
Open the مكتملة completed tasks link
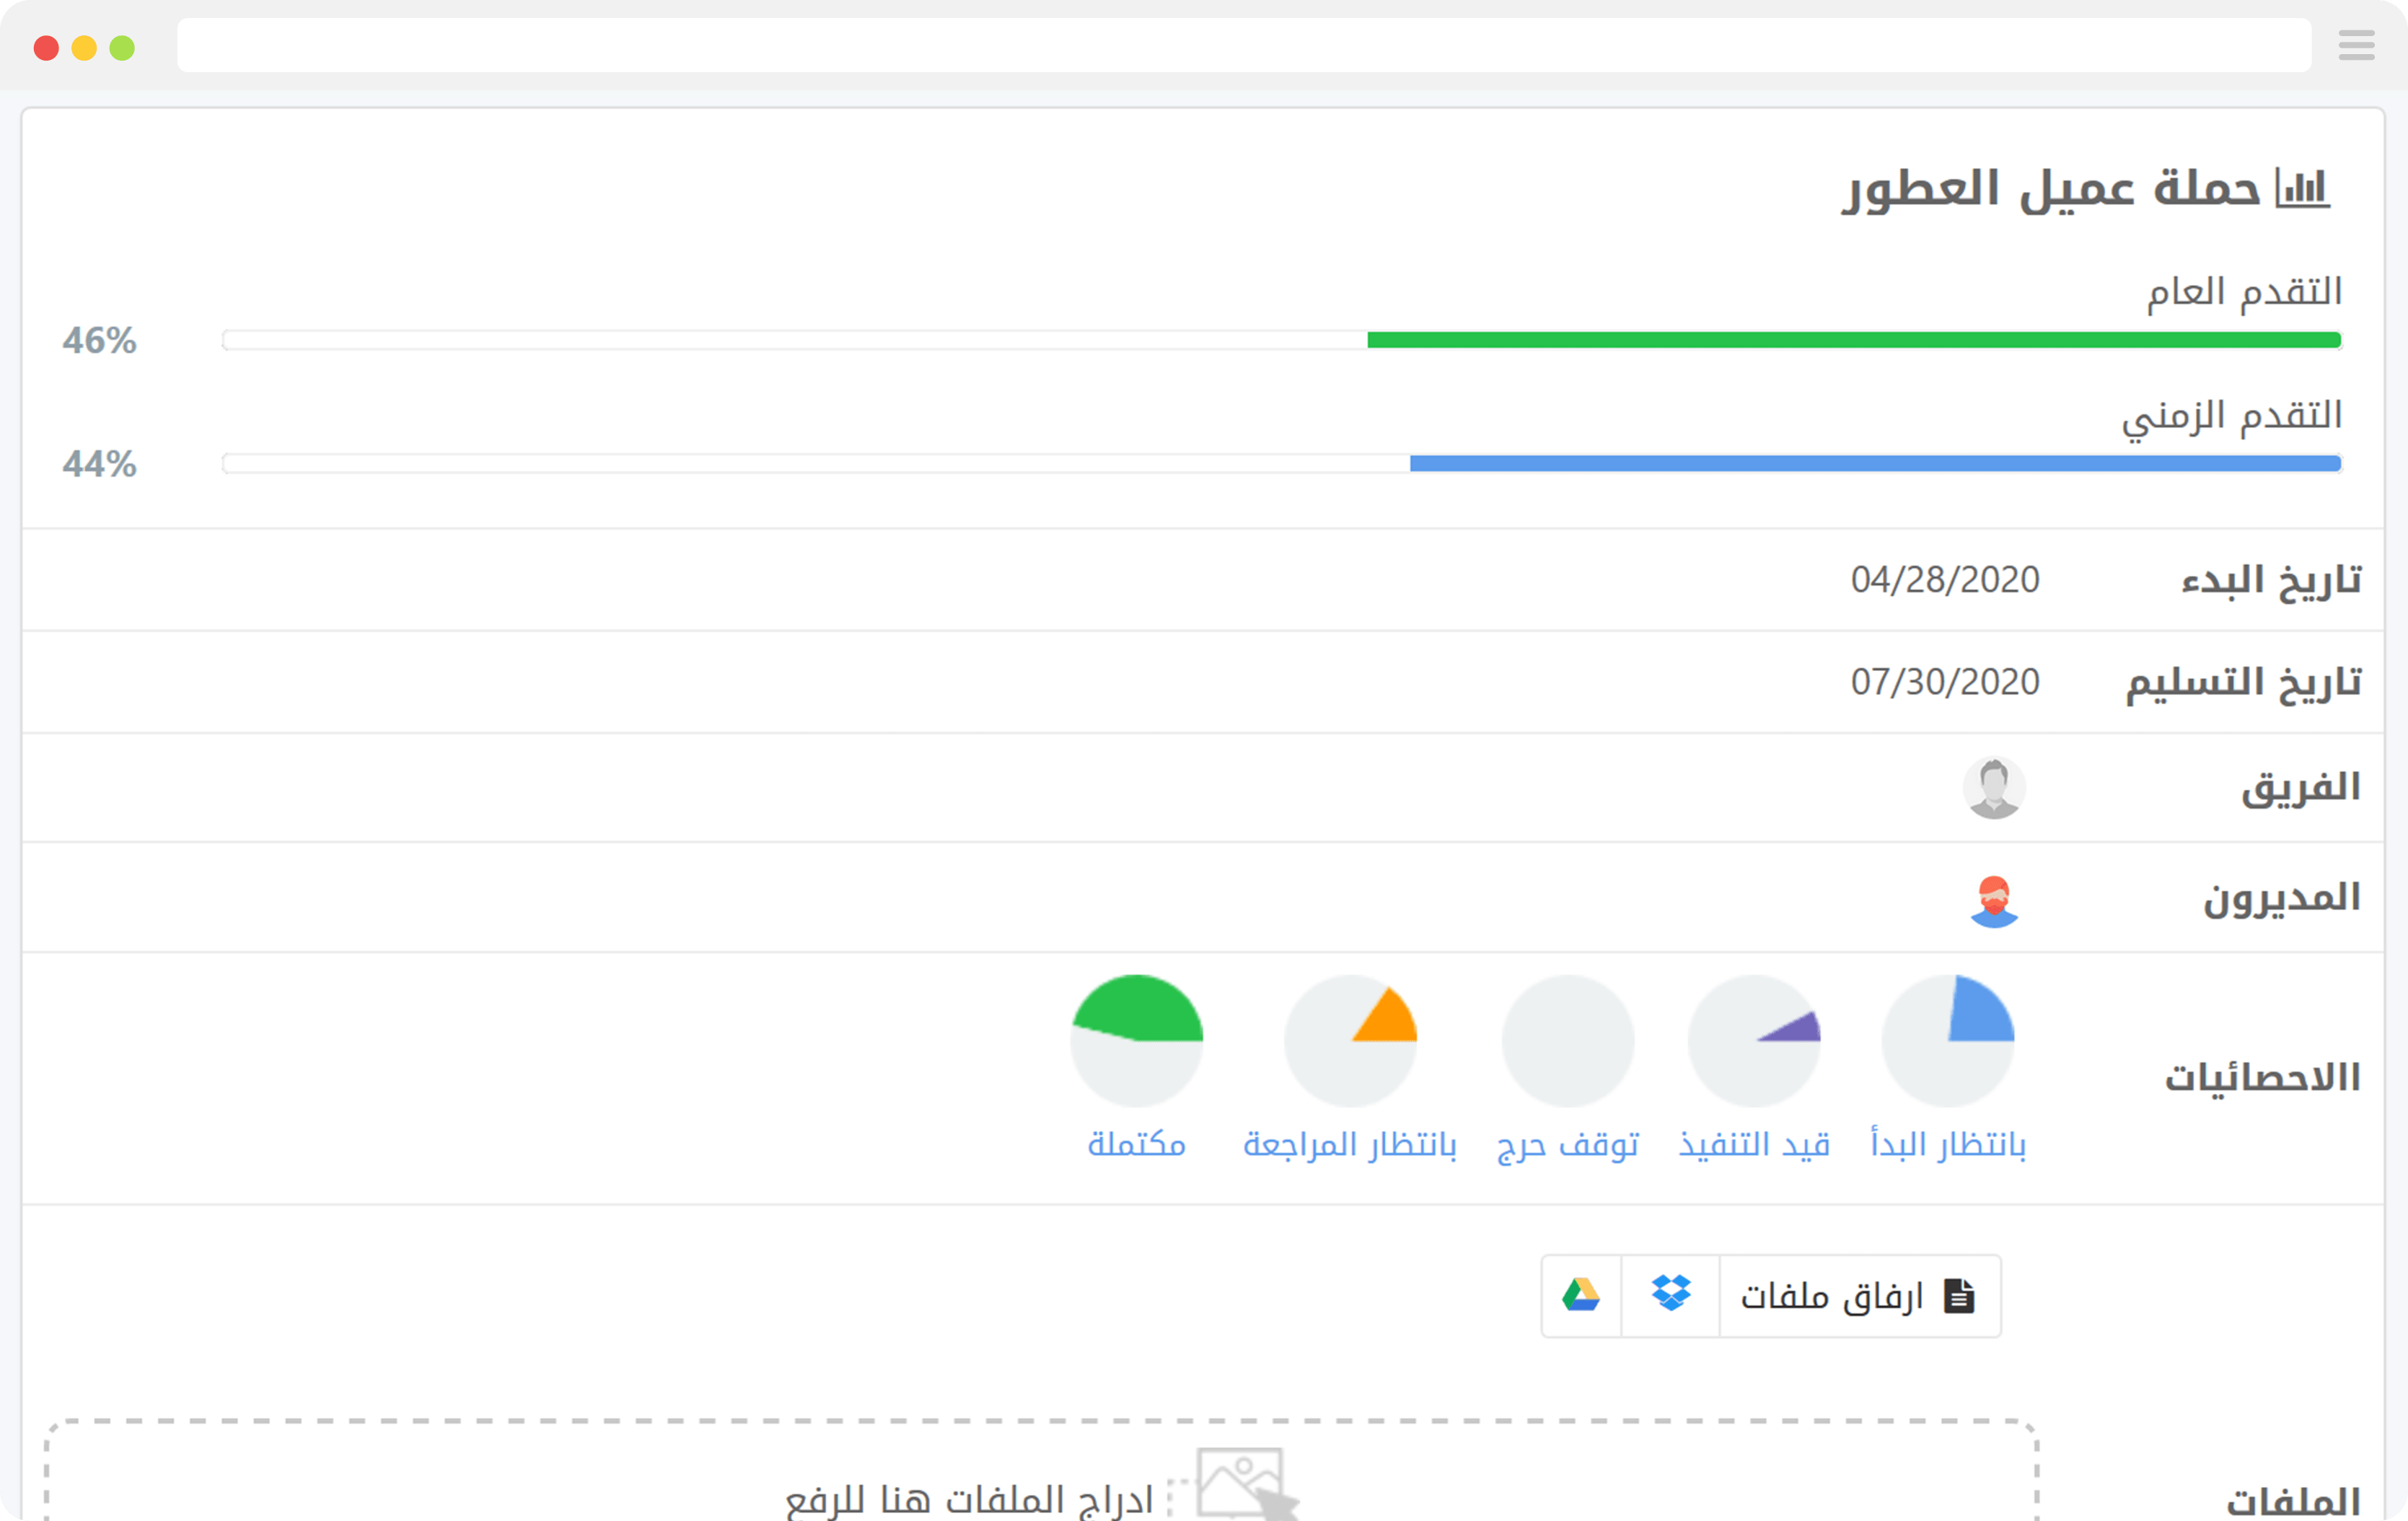pyautogui.click(x=1136, y=1144)
